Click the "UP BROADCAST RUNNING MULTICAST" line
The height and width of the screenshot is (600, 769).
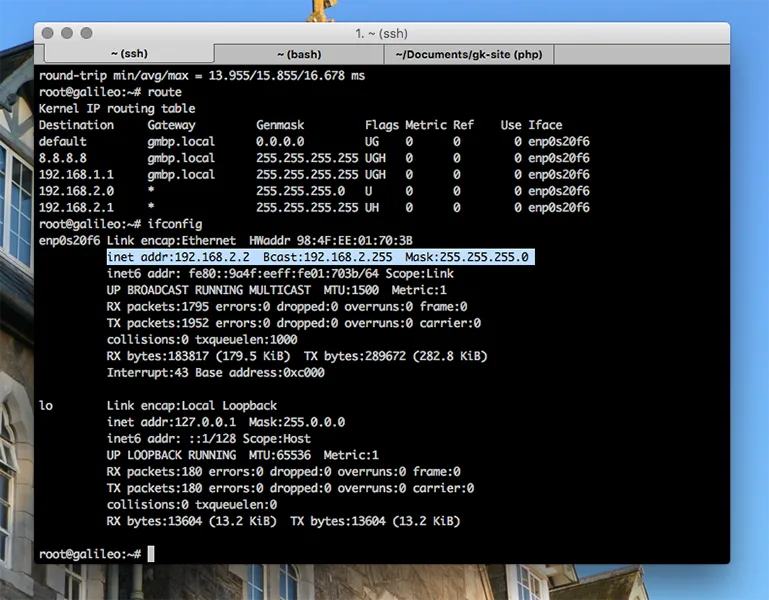277,290
